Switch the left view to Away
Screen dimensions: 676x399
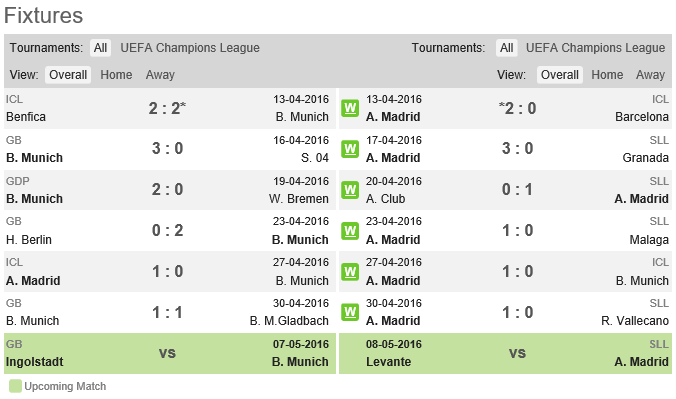(x=160, y=75)
